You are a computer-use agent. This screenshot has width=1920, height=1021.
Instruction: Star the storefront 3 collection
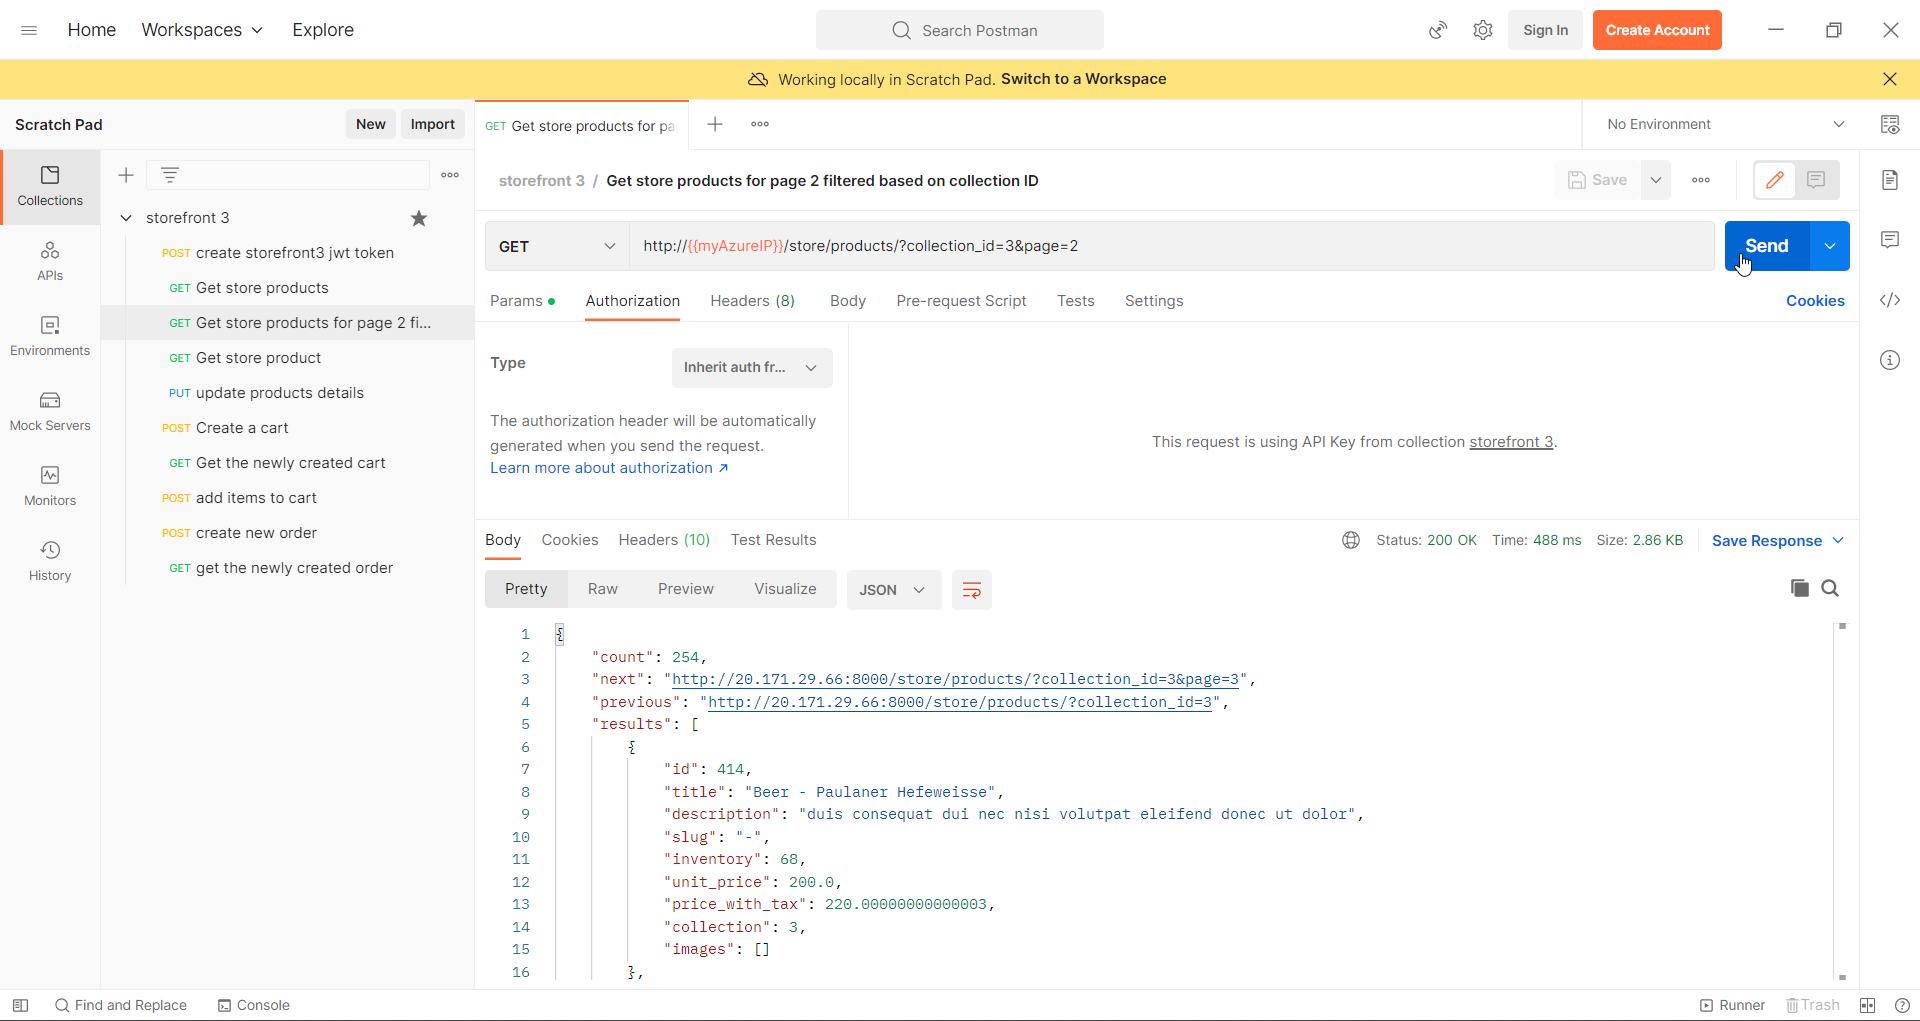point(419,218)
